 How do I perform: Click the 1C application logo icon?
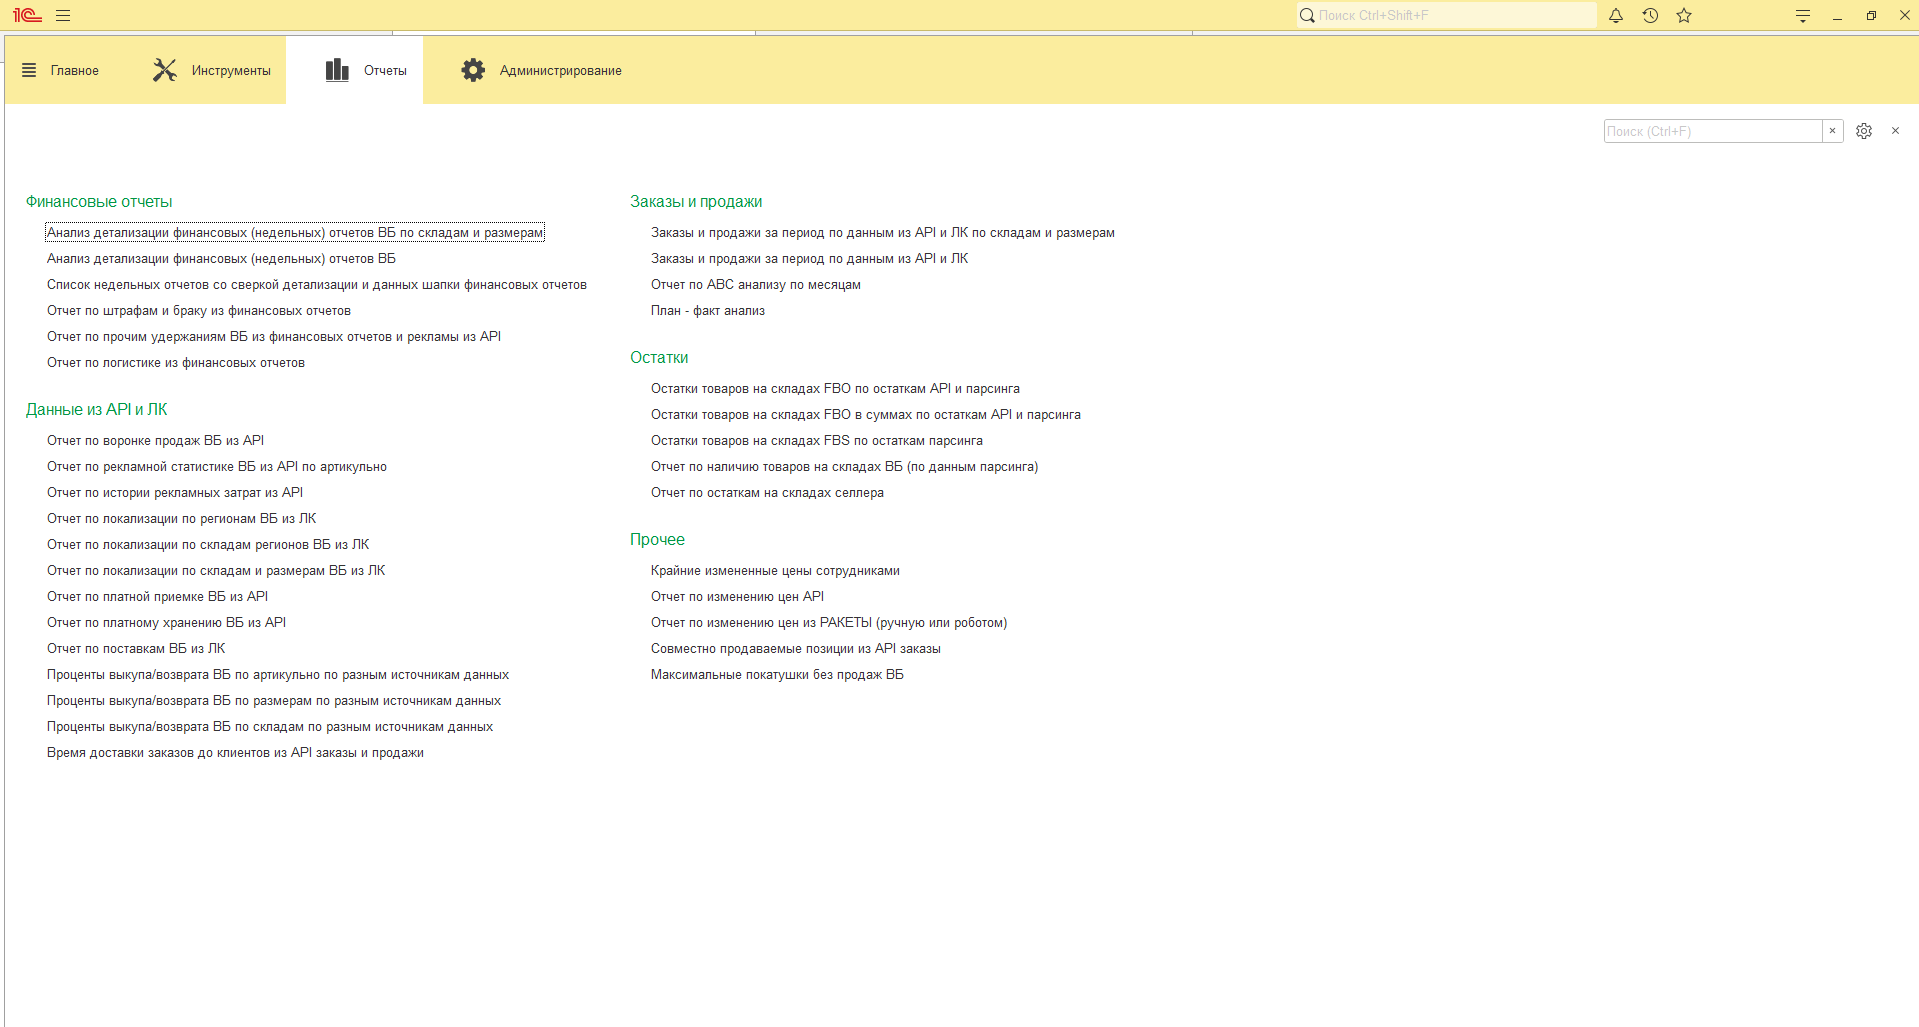[x=27, y=15]
